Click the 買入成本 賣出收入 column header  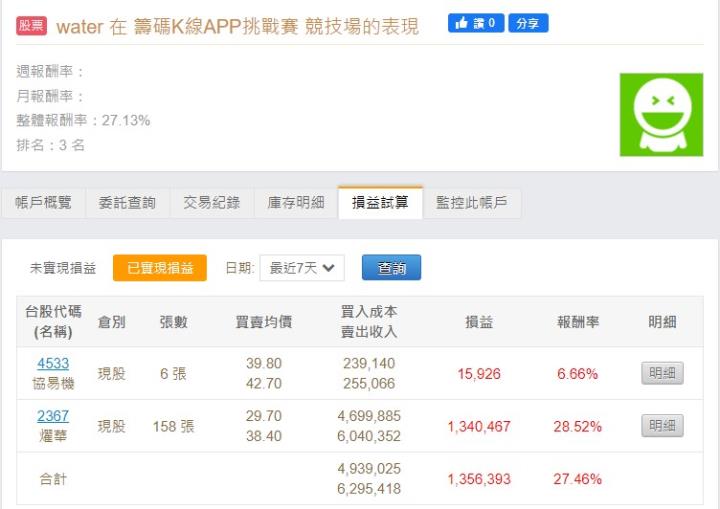[x=369, y=322]
